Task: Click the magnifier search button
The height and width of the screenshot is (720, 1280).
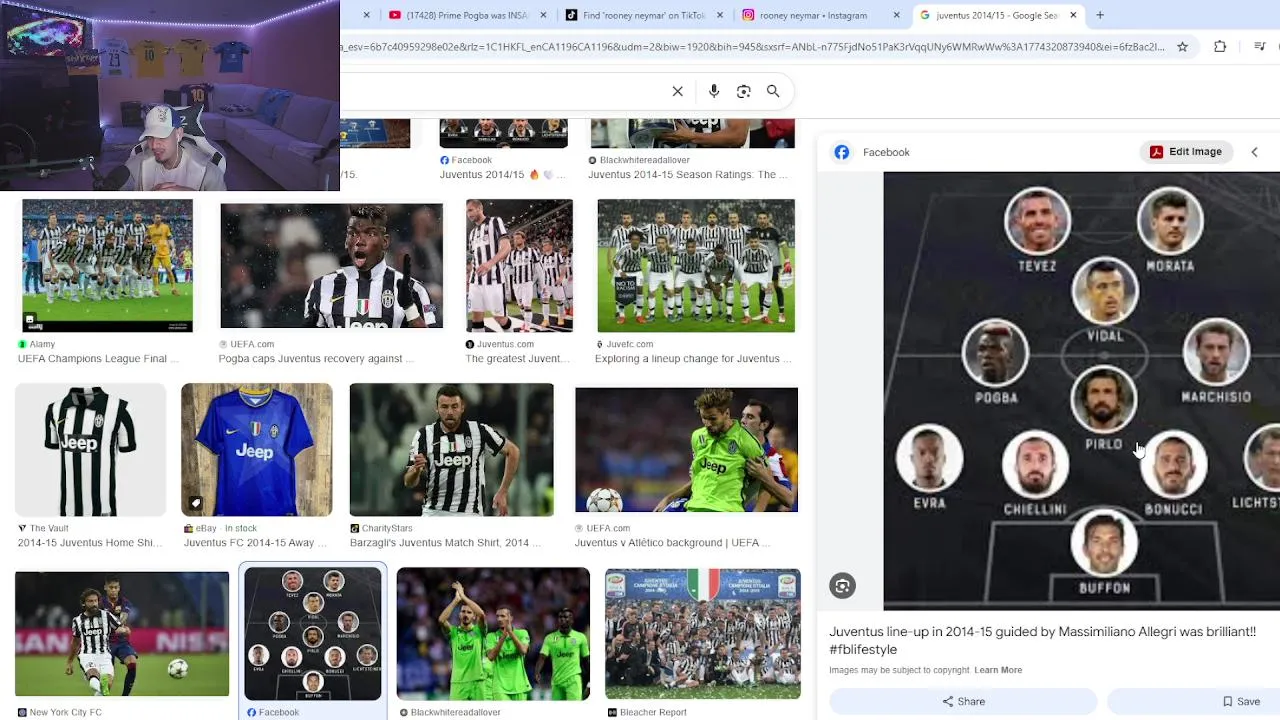Action: click(x=773, y=91)
